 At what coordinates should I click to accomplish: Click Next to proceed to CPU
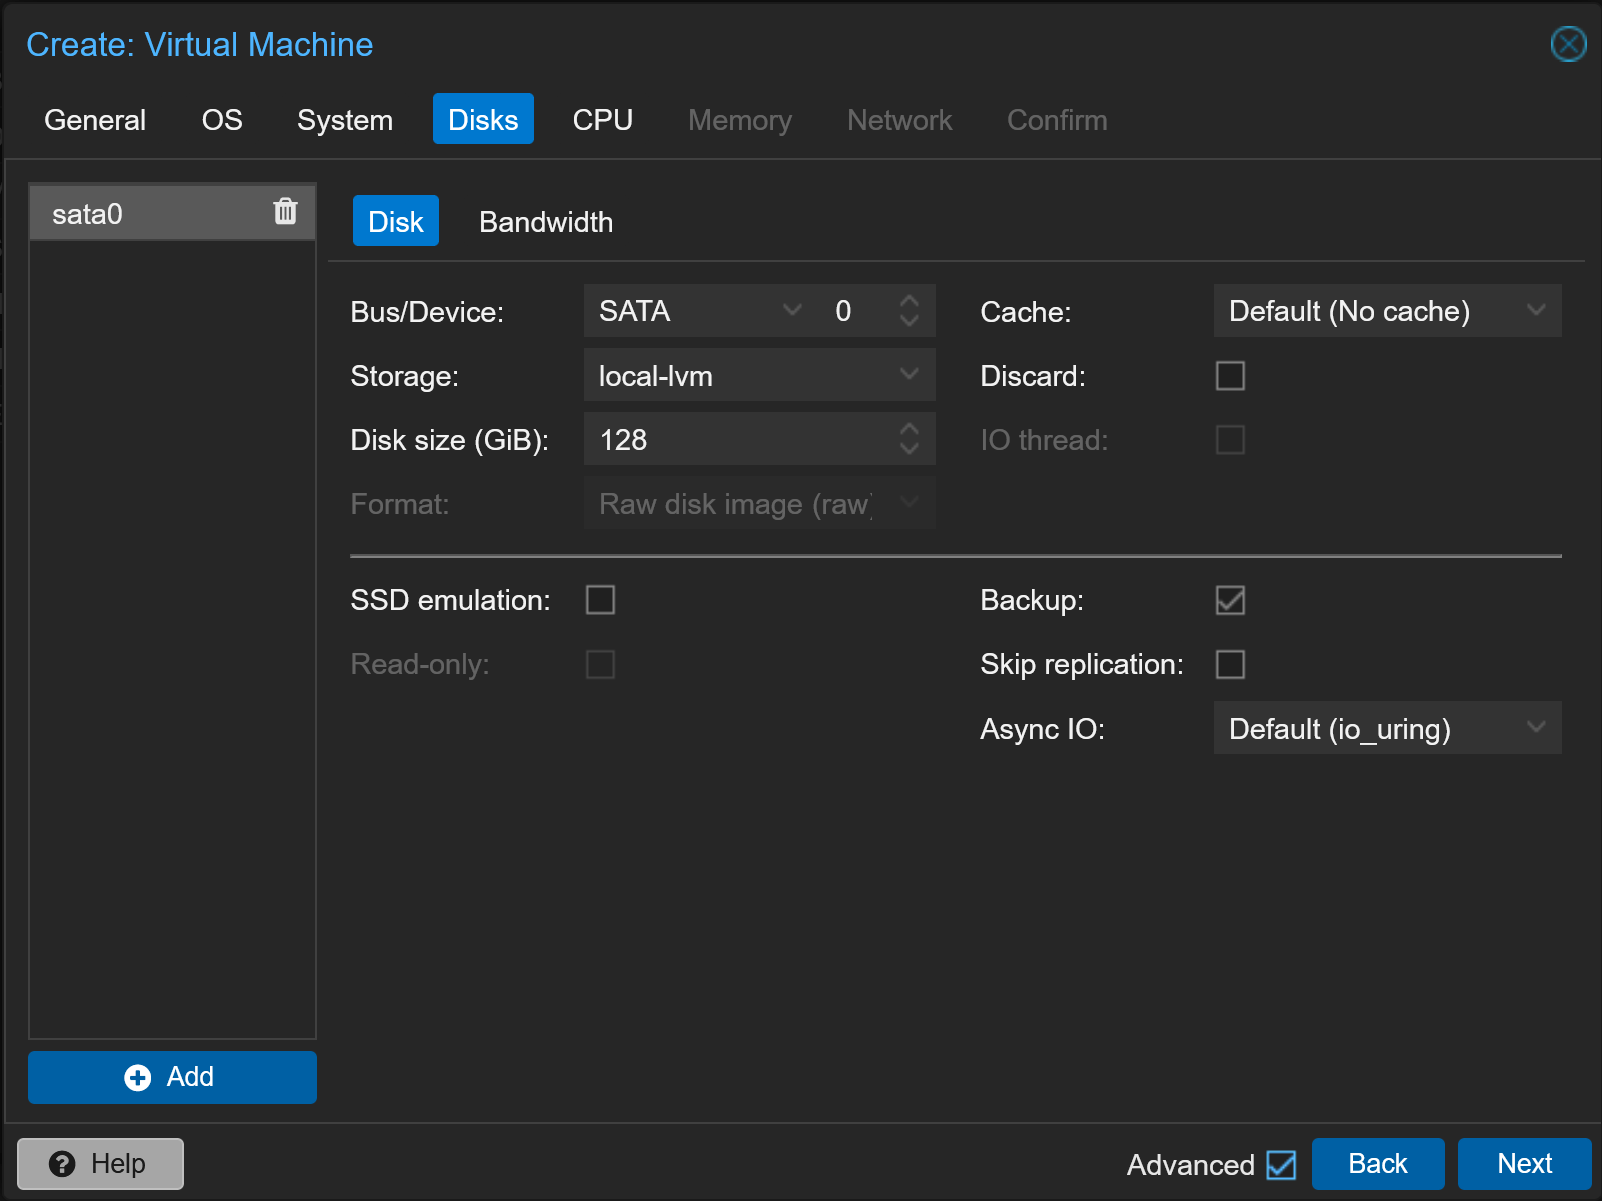[x=1524, y=1164]
